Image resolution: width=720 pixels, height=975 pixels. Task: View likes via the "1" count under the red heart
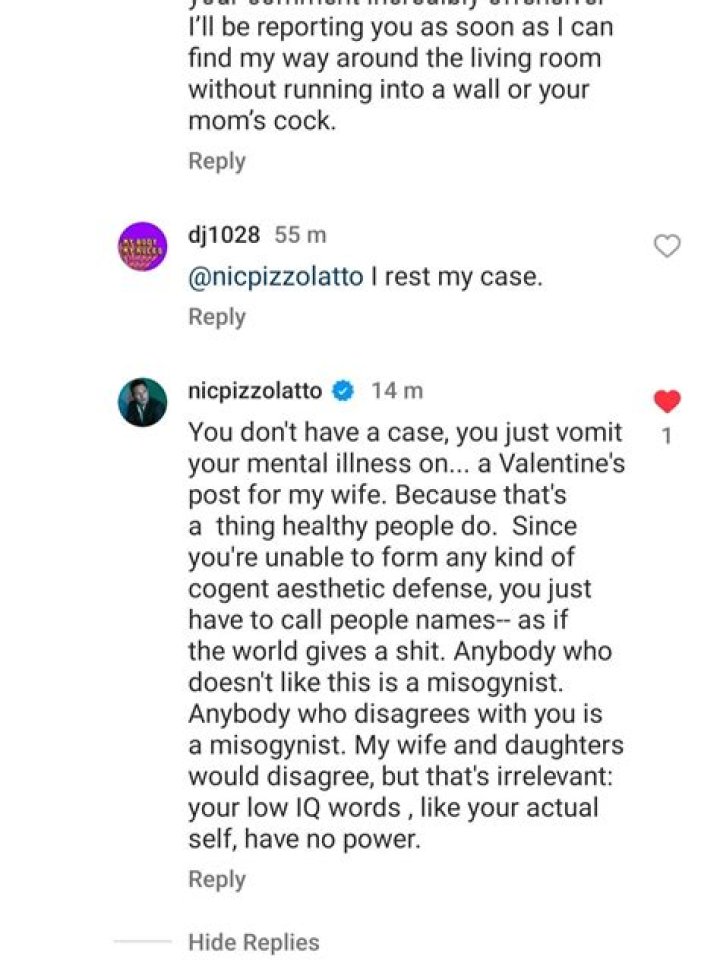click(x=666, y=436)
